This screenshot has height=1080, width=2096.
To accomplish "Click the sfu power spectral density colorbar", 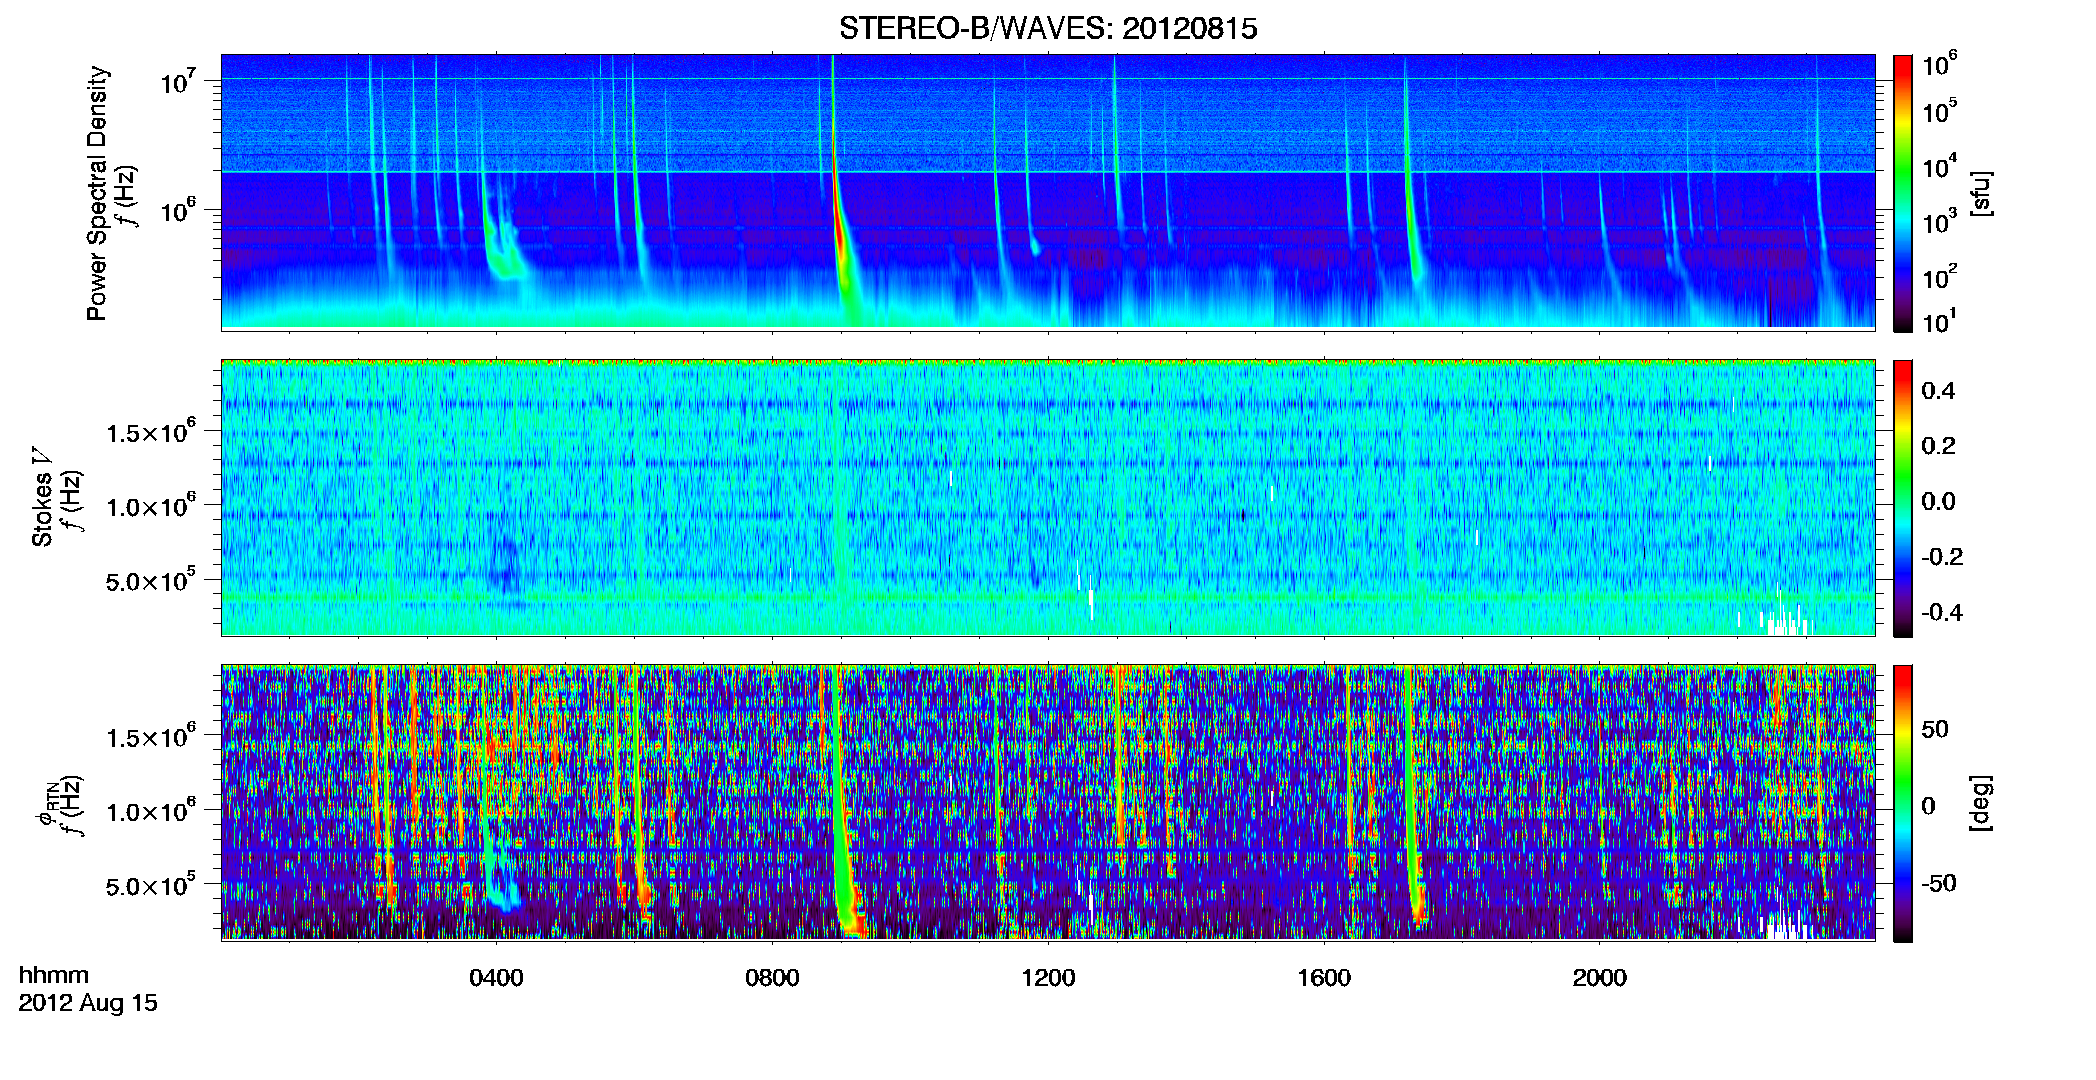I will click(1903, 193).
